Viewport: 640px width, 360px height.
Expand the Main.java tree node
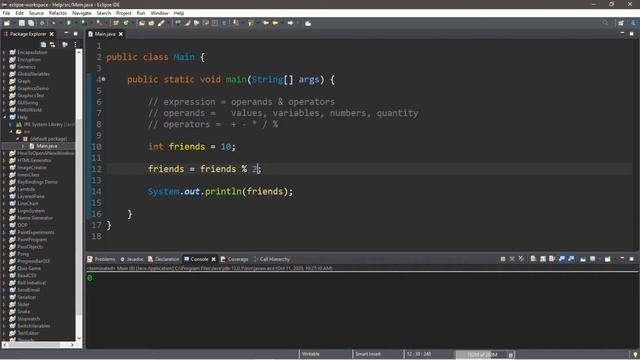(24, 146)
